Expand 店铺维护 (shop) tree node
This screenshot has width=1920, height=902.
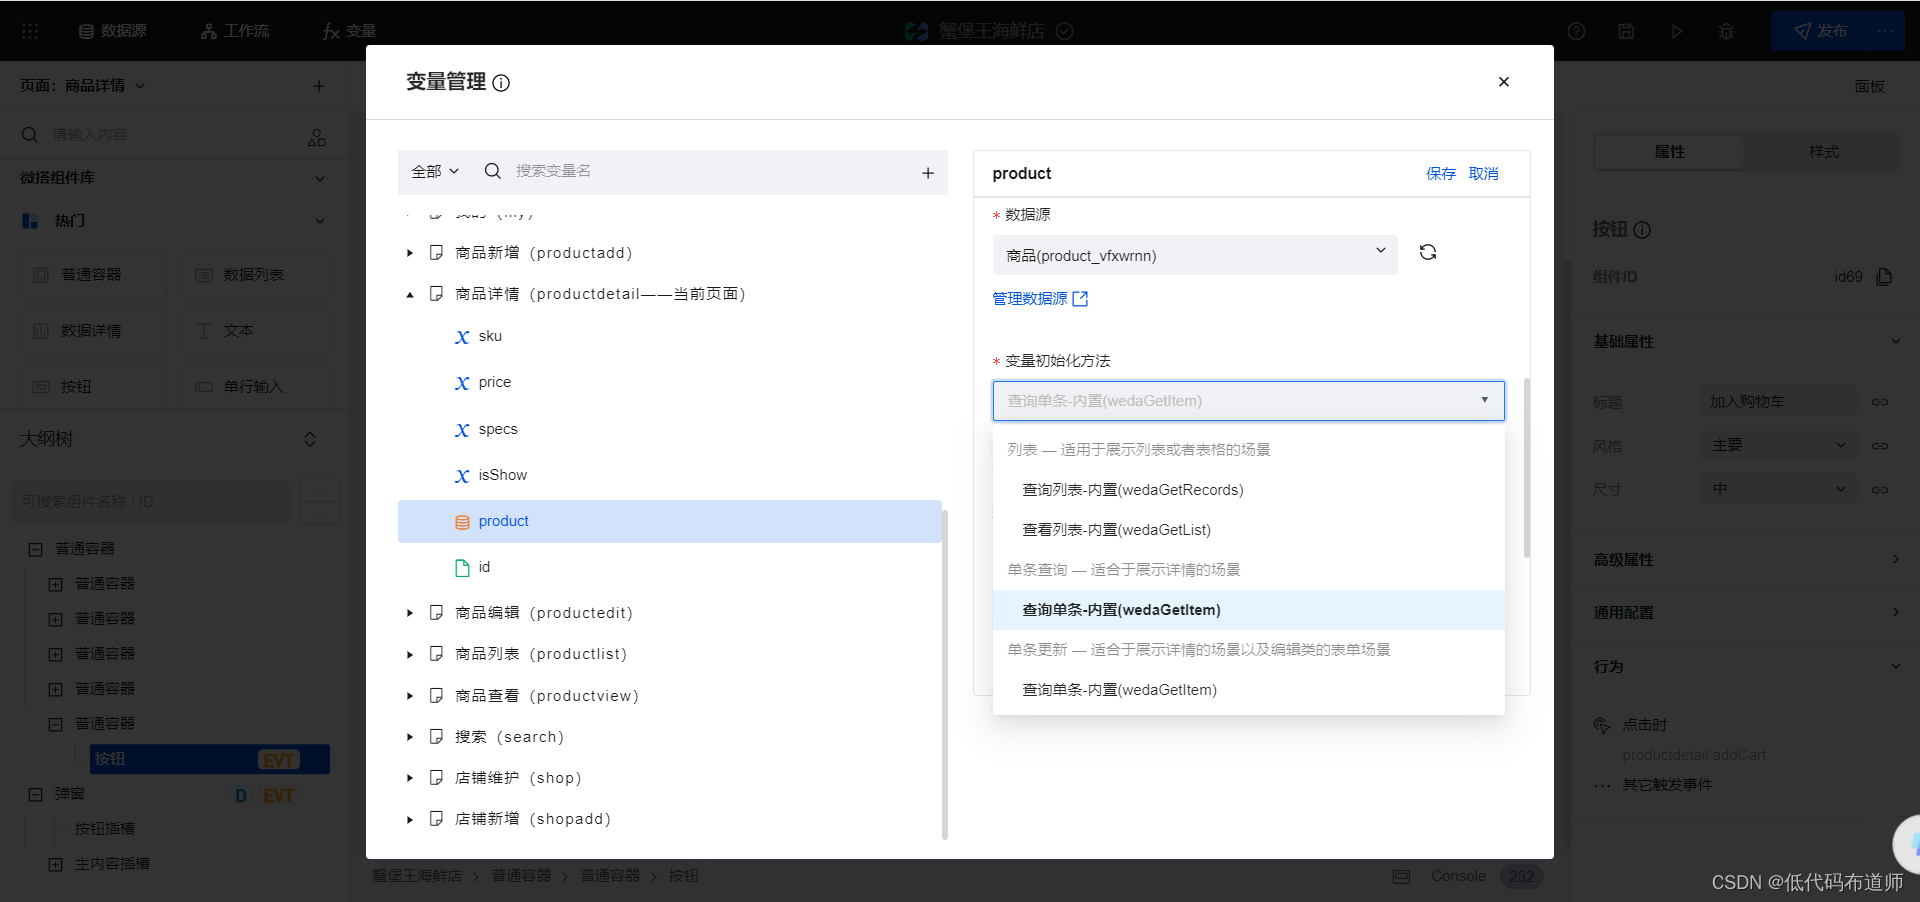coord(410,778)
